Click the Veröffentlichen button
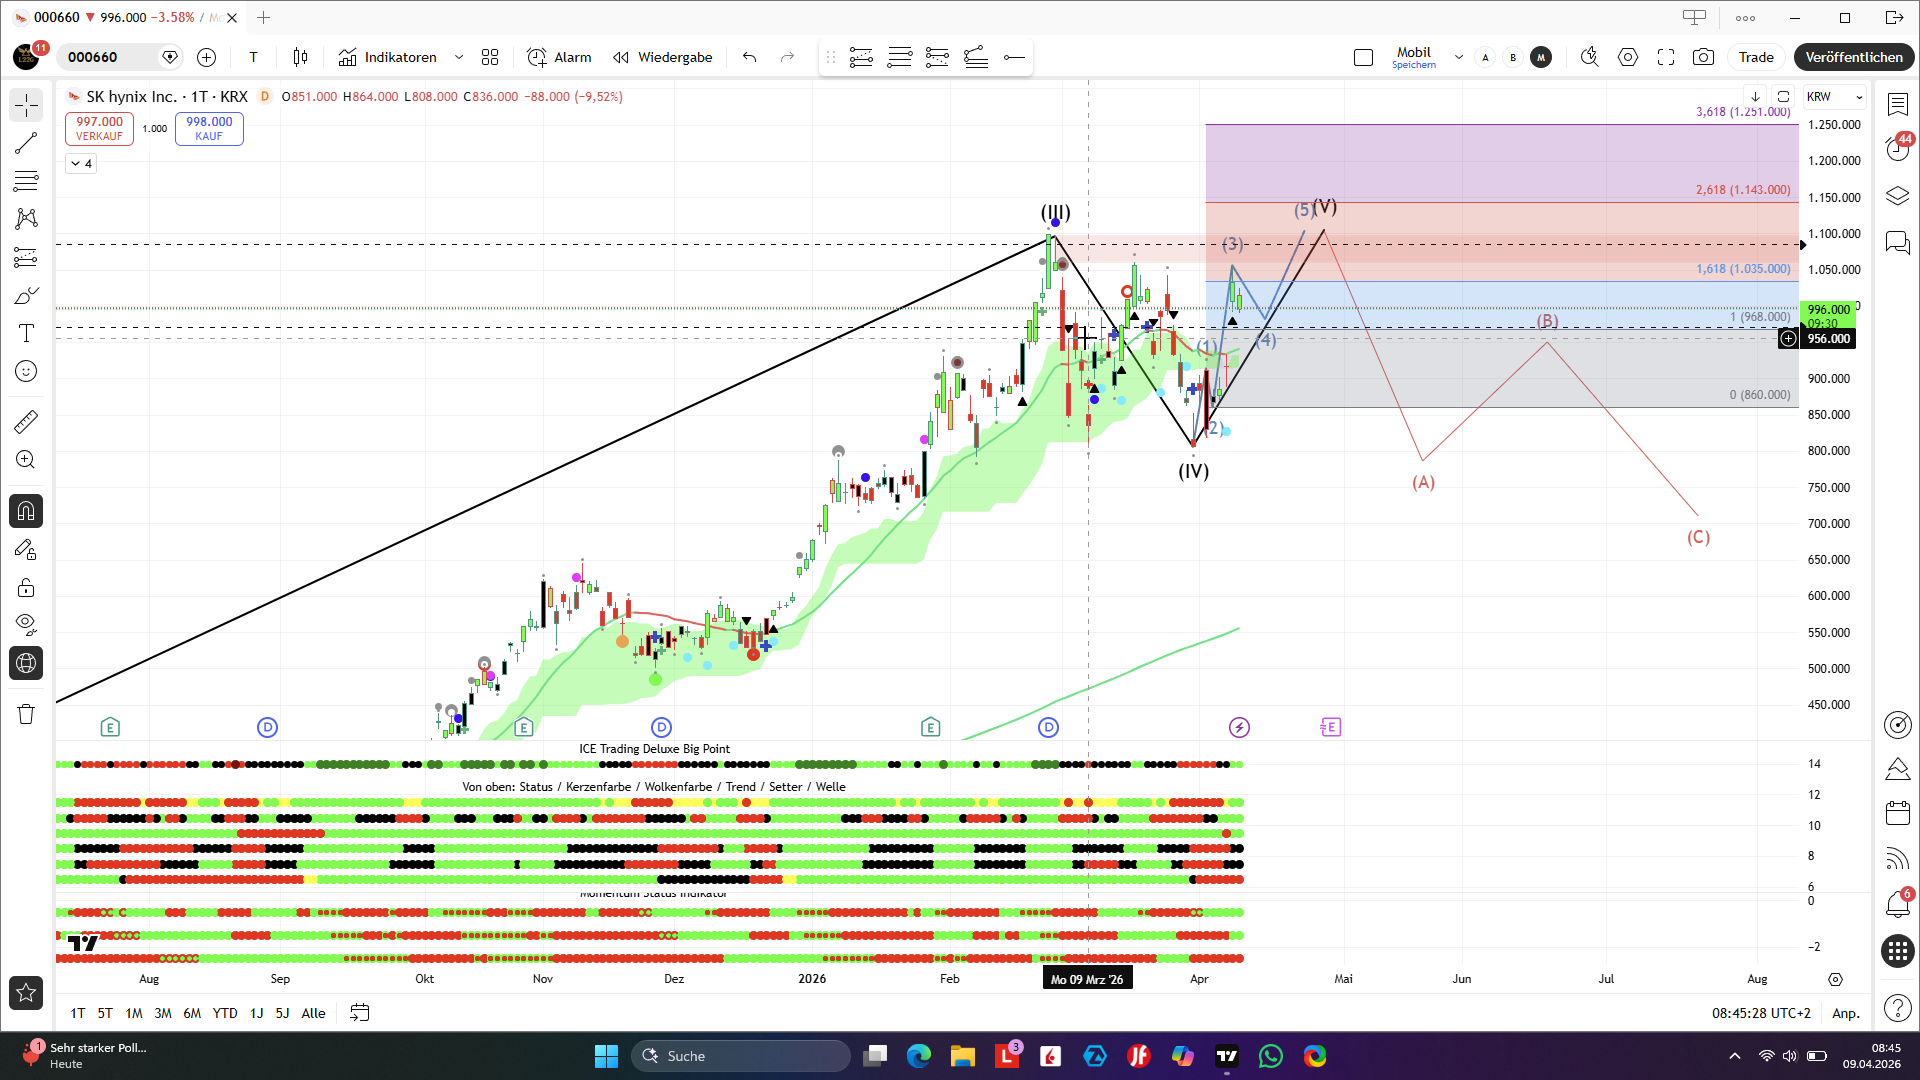The image size is (1920, 1080). click(1853, 57)
